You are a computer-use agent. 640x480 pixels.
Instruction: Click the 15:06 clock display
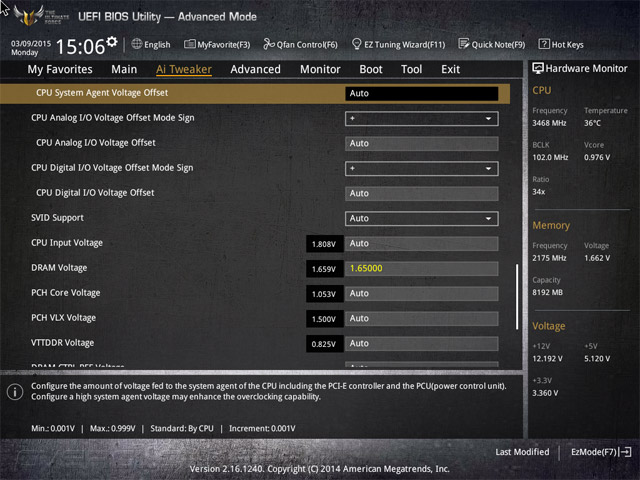80,47
